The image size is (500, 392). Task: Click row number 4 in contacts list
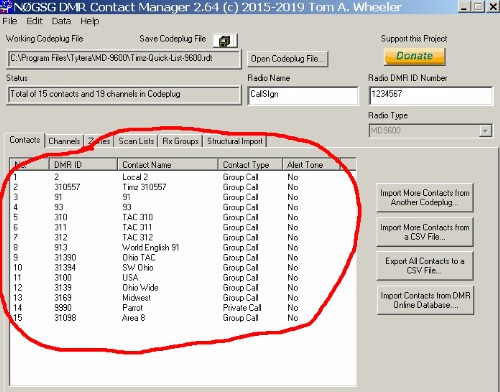pos(15,207)
